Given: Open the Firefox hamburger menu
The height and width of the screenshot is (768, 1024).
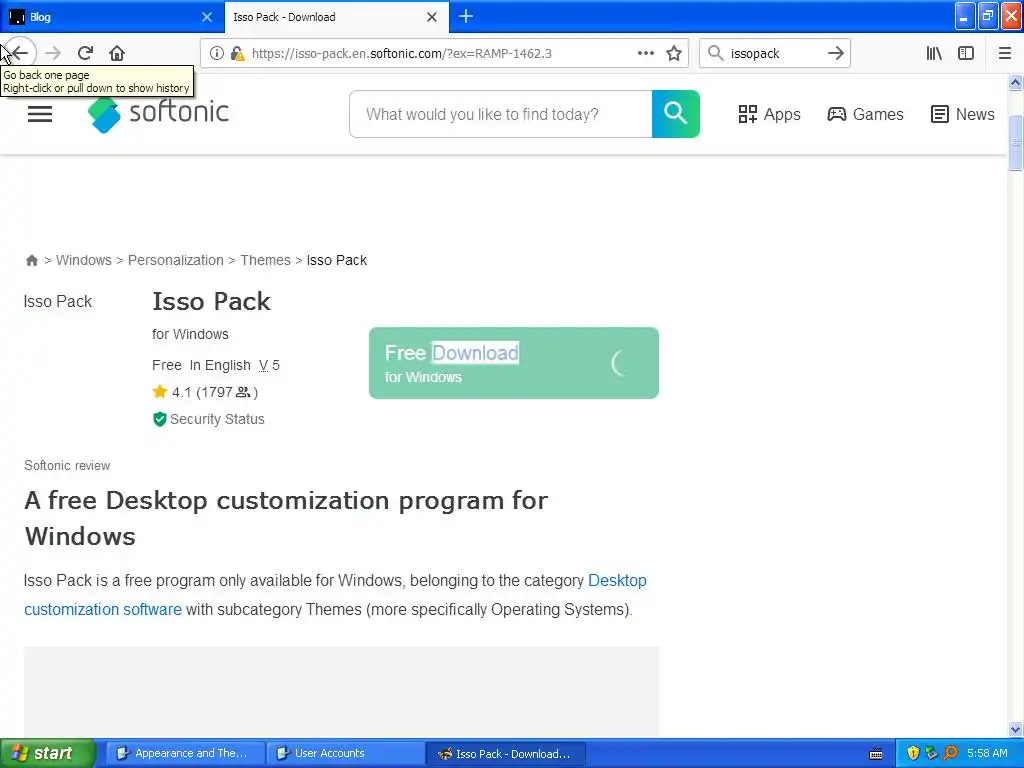Looking at the screenshot, I should pos(1004,53).
